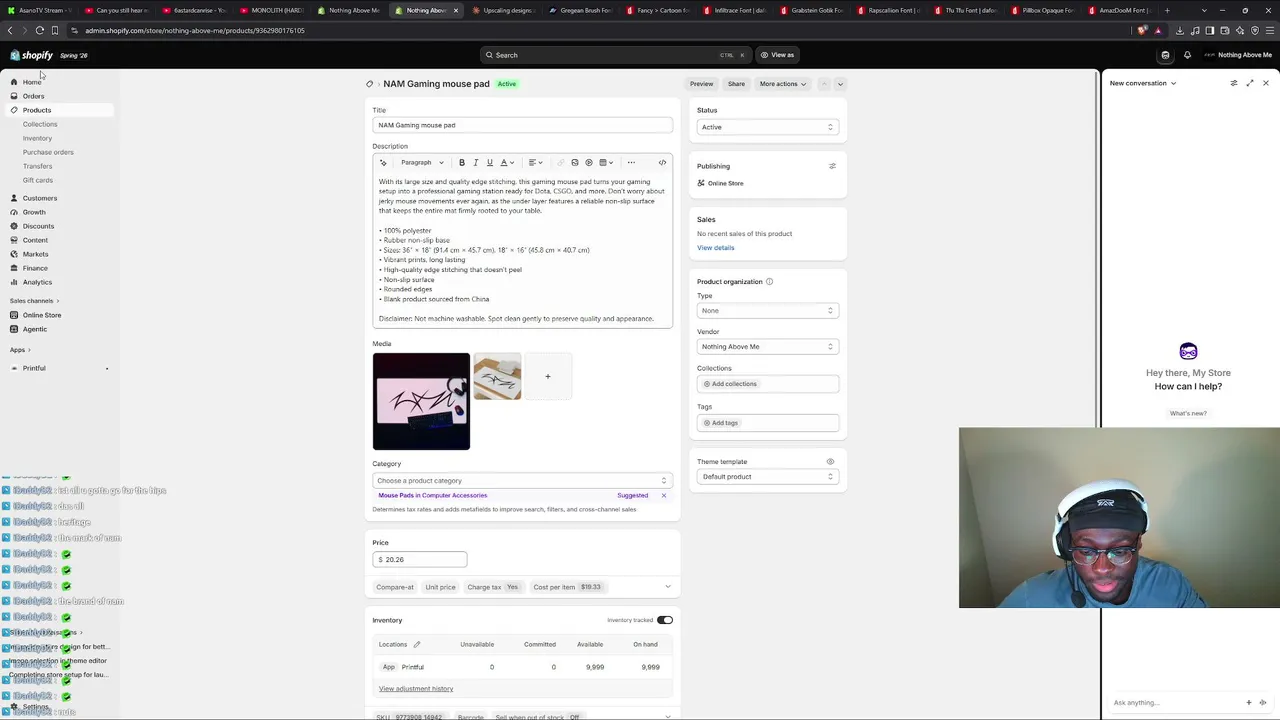The height and width of the screenshot is (720, 1280).
Task: Toggle the Inventory tracked switch
Action: click(x=665, y=620)
